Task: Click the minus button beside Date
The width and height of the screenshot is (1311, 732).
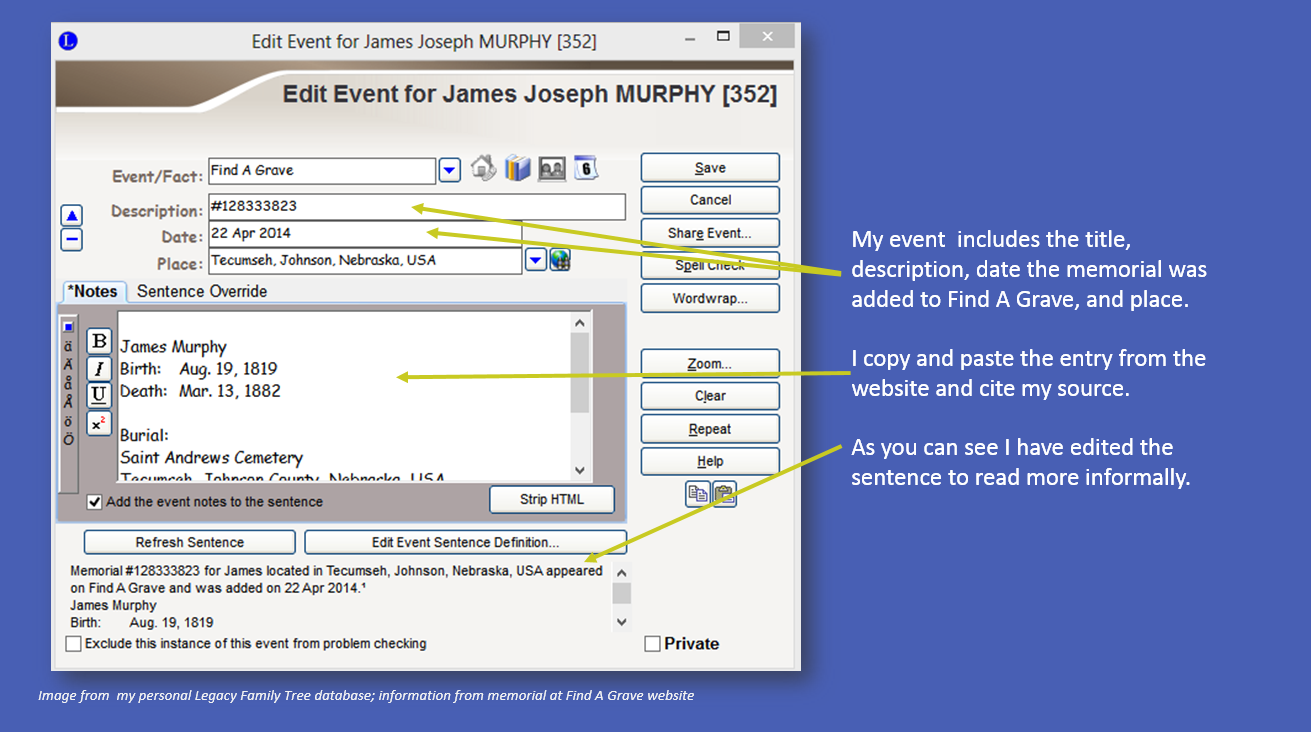Action: tap(71, 240)
